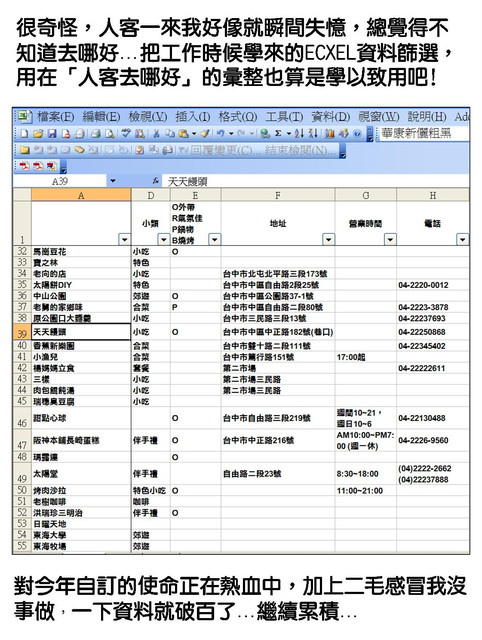The image size is (482, 640).
Task: Click the first icon on reviewing toolbar
Action: 24,150
